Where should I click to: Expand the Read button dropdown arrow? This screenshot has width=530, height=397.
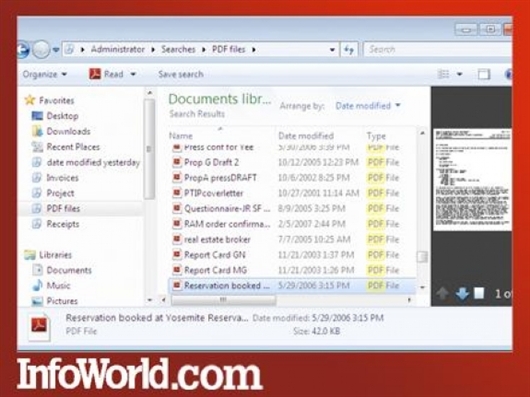click(x=133, y=74)
